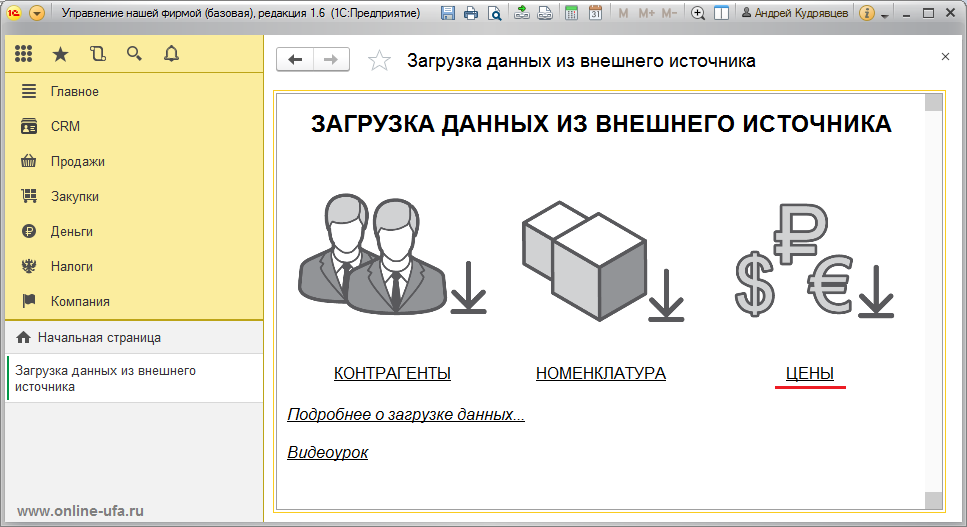The width and height of the screenshot is (967, 527).
Task: Open notifications bell icon
Action: [x=171, y=54]
